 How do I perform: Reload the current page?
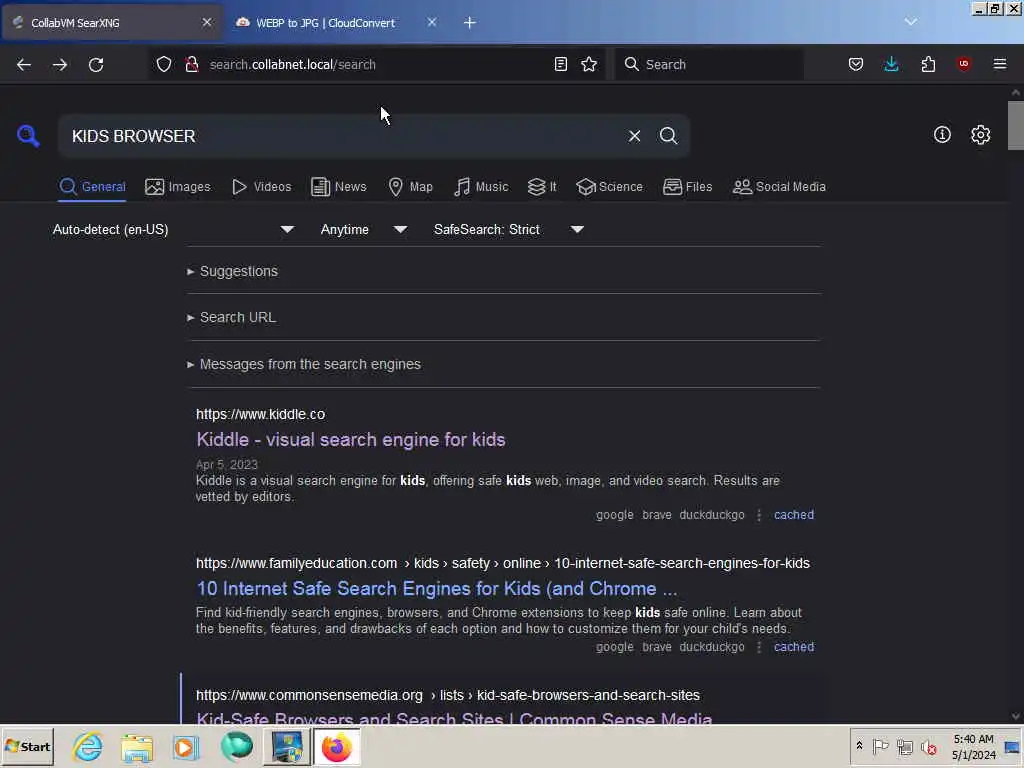click(x=96, y=65)
